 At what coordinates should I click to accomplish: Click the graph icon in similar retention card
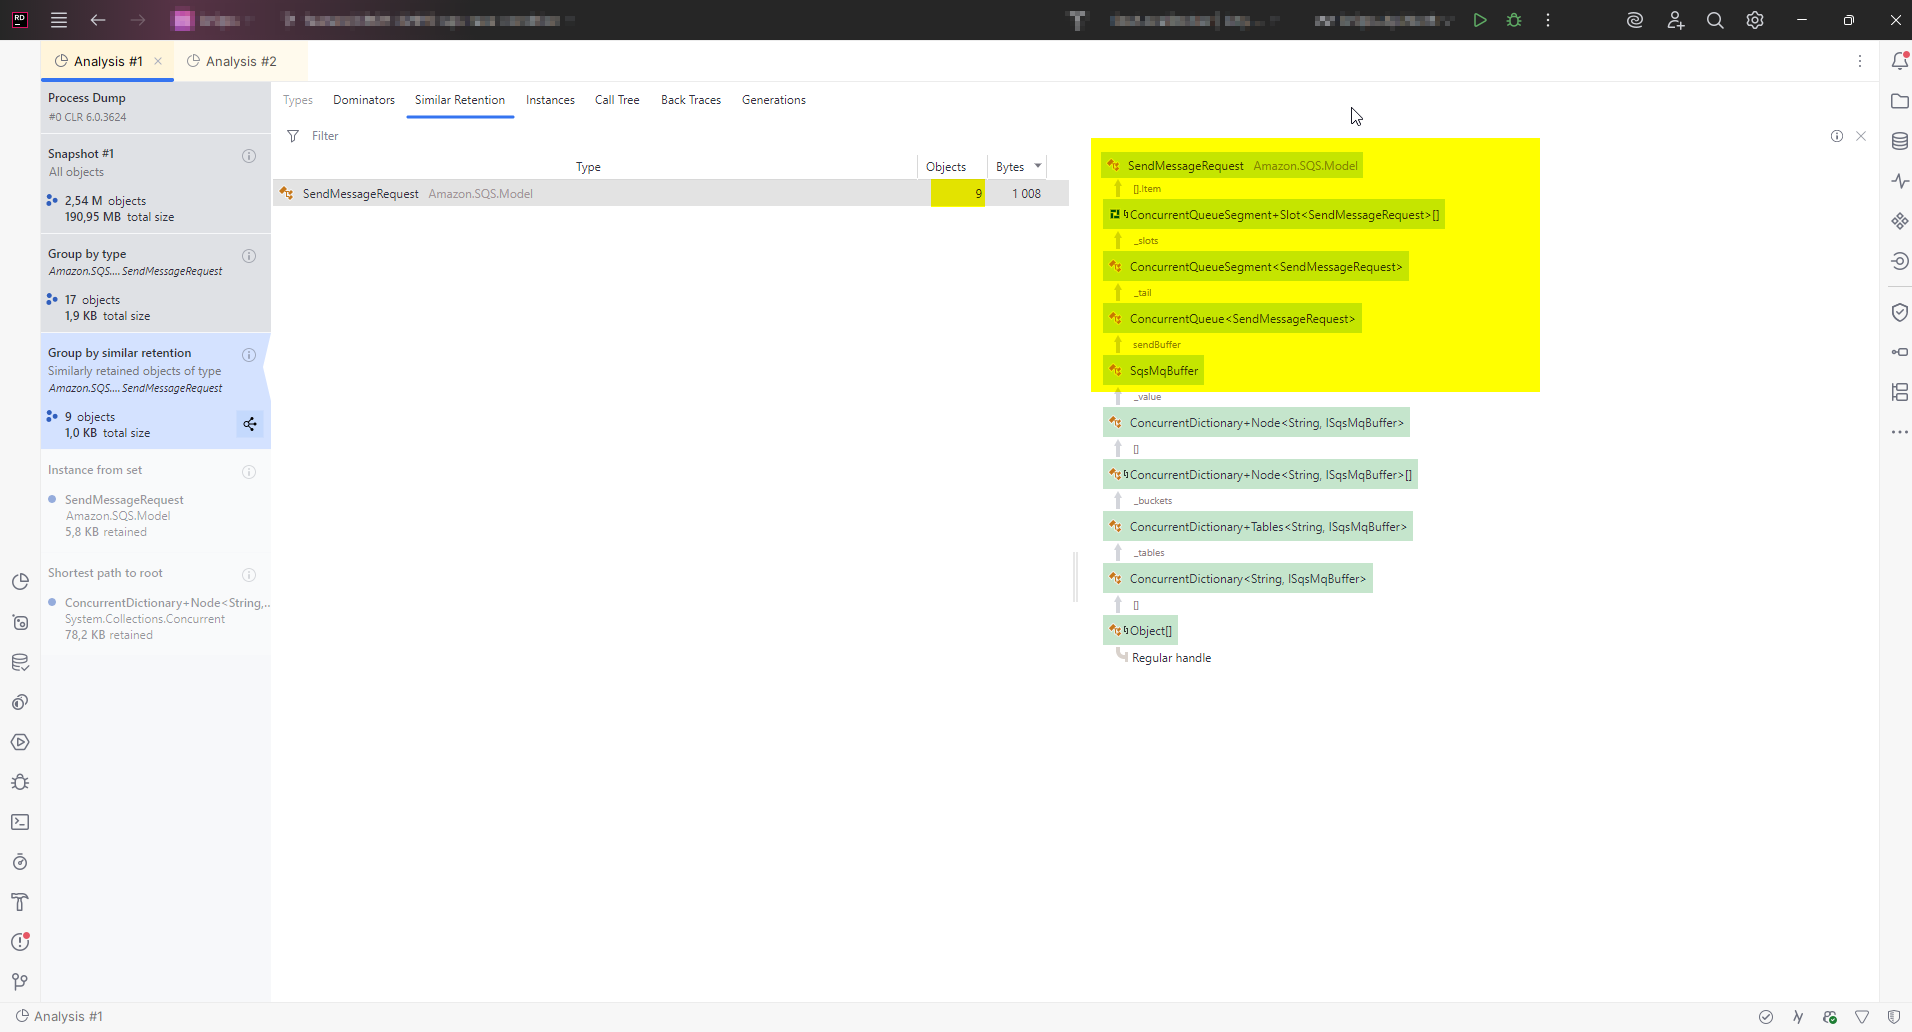(x=250, y=424)
